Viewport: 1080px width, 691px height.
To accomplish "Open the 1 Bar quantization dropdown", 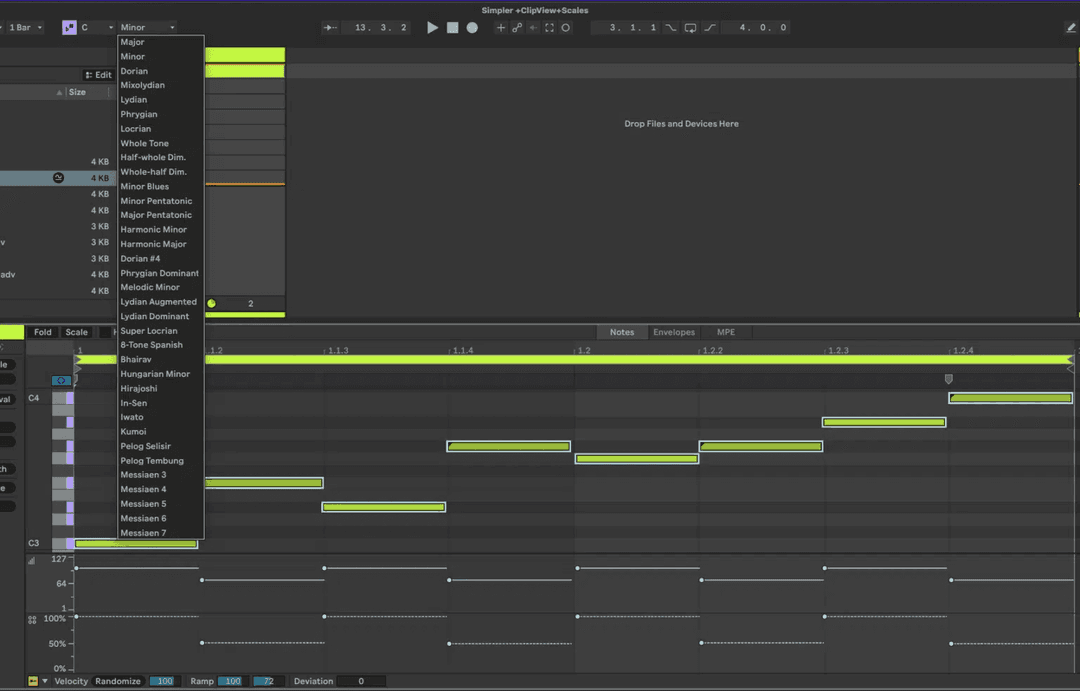I will click(x=25, y=28).
